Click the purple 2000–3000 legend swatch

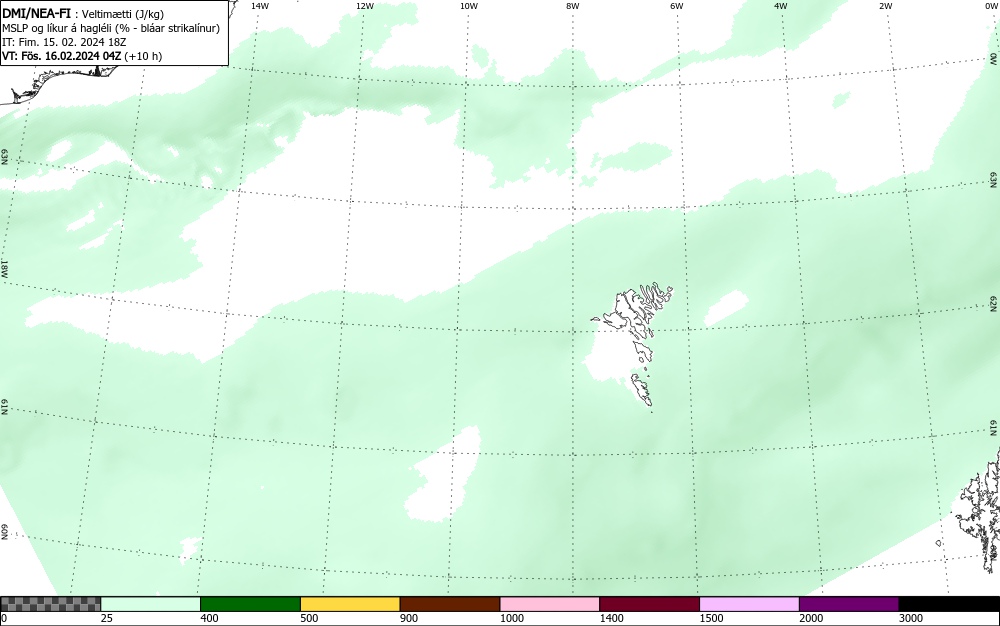click(849, 604)
